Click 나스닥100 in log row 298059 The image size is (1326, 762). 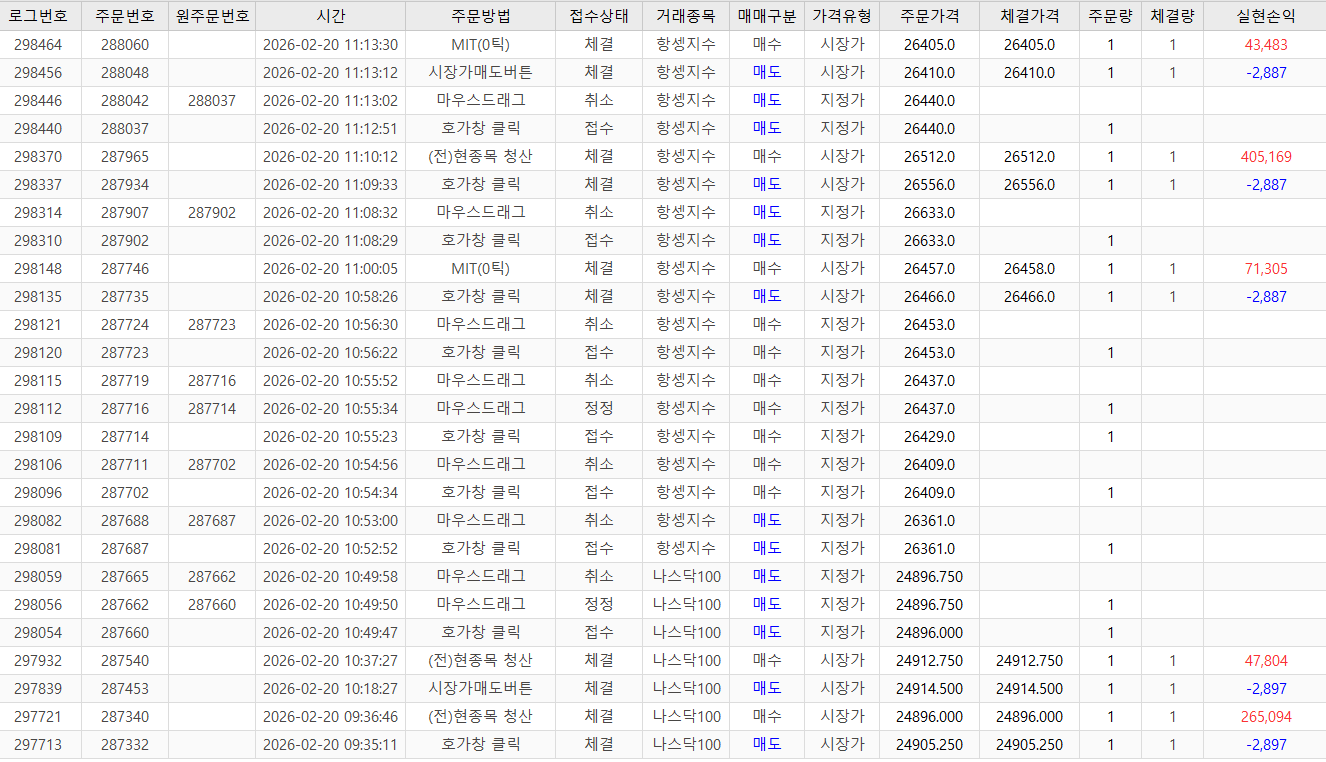[686, 577]
